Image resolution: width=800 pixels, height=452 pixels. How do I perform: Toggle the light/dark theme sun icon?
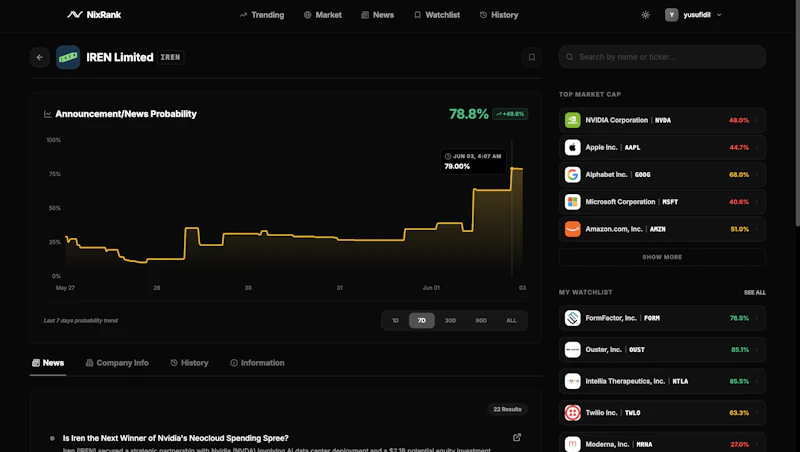point(645,15)
